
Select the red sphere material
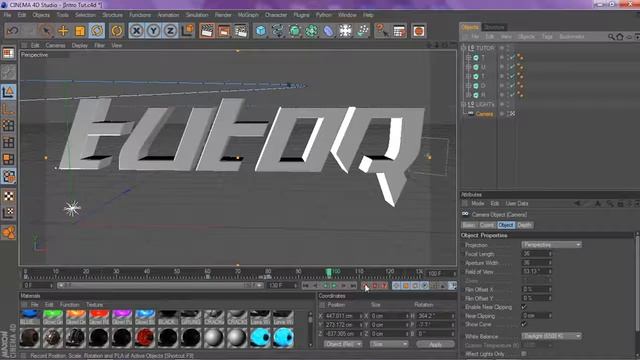point(144,338)
